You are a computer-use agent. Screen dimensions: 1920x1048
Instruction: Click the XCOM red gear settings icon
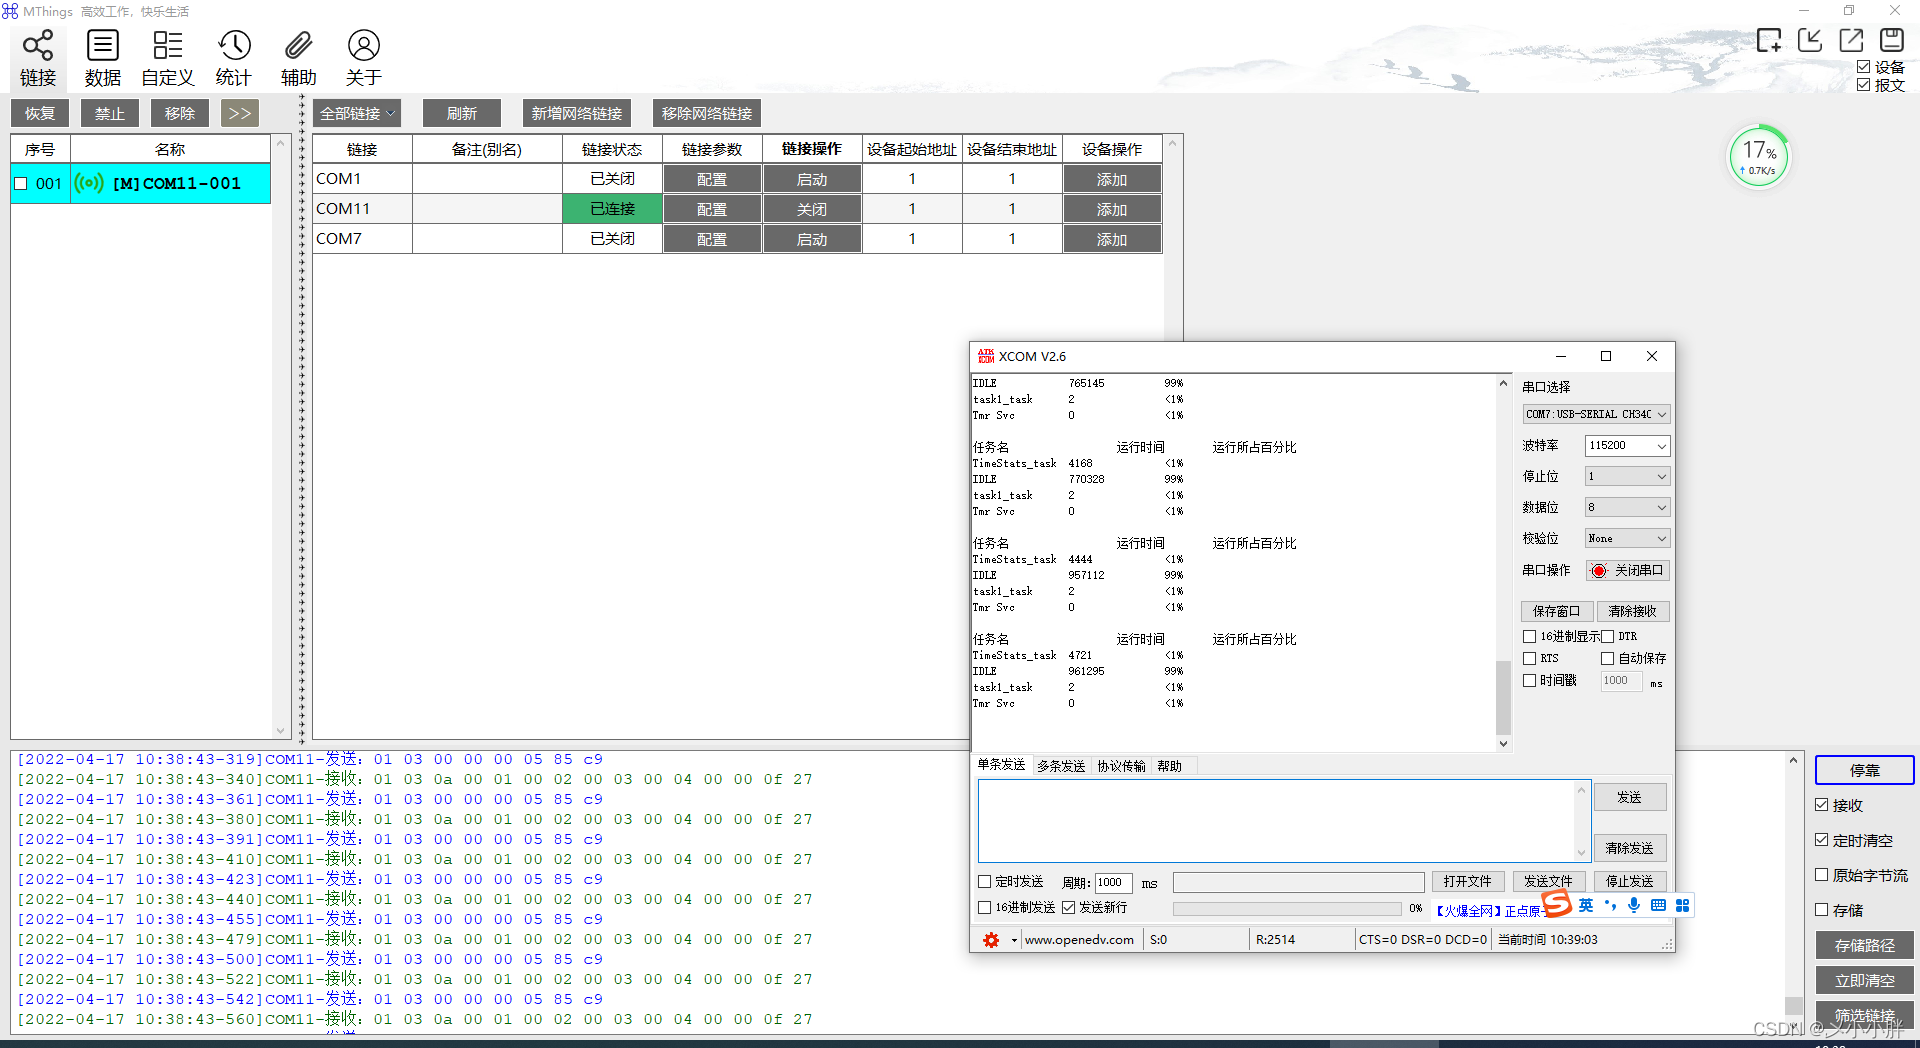coord(991,940)
